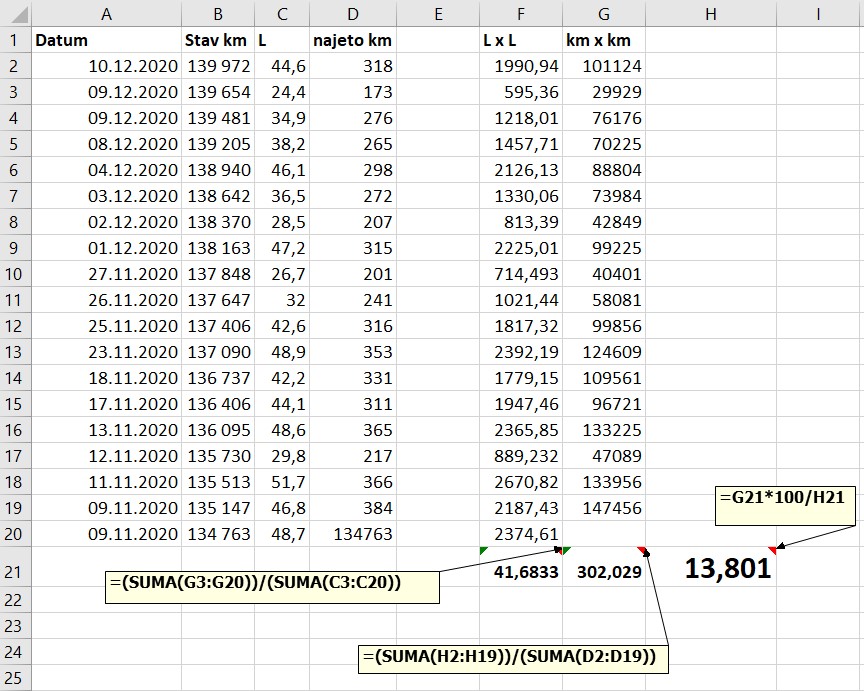Select row 21 header
The height and width of the screenshot is (691, 864).
[15, 572]
